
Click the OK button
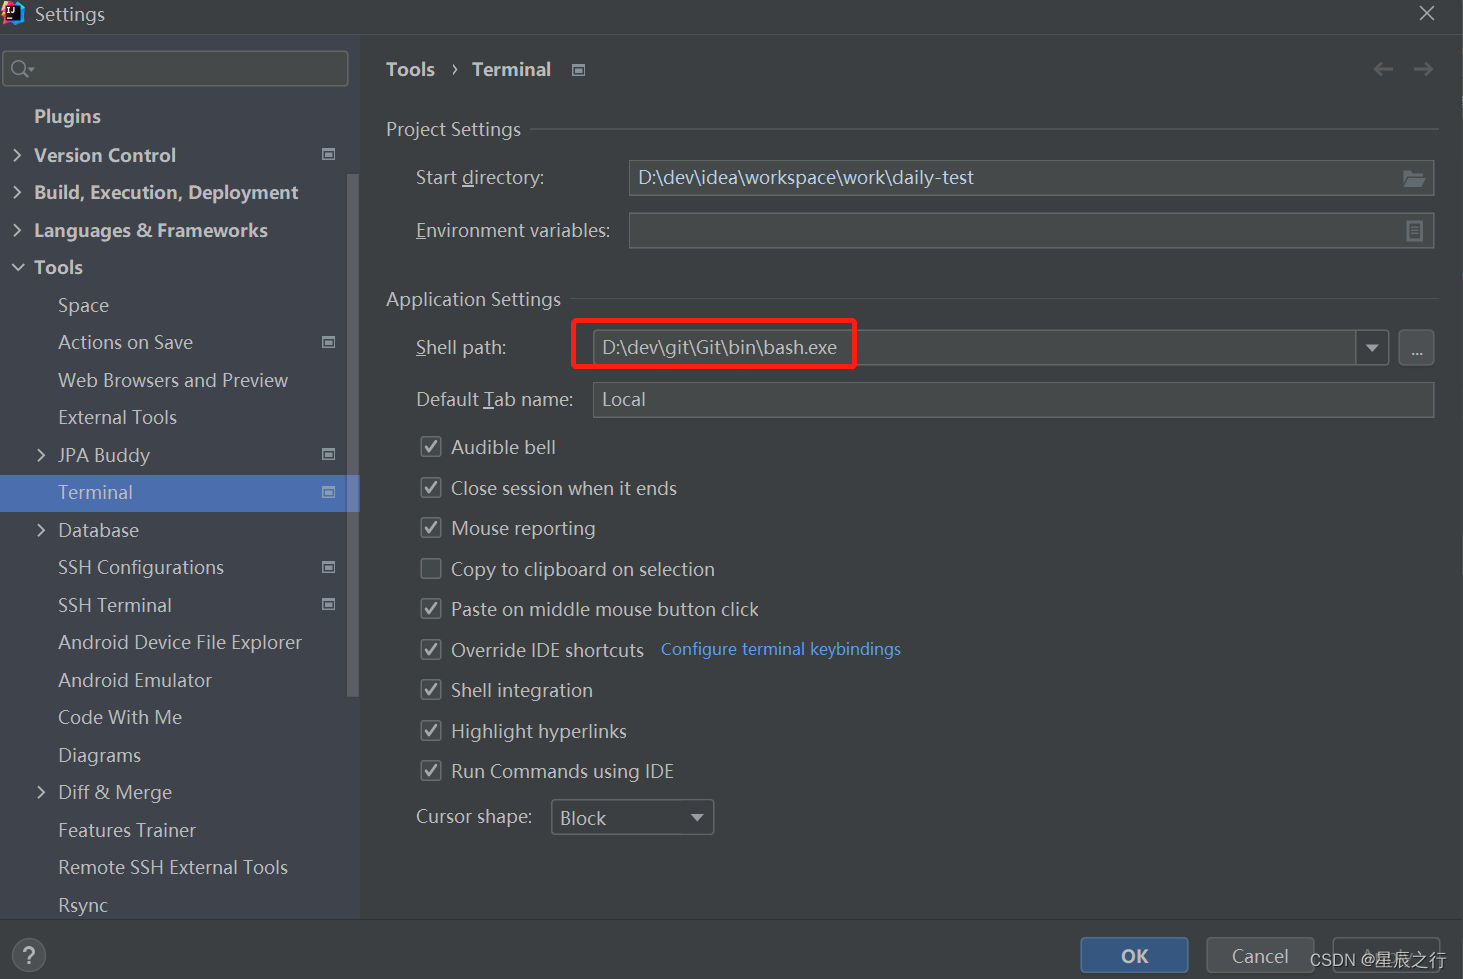pos(1134,956)
